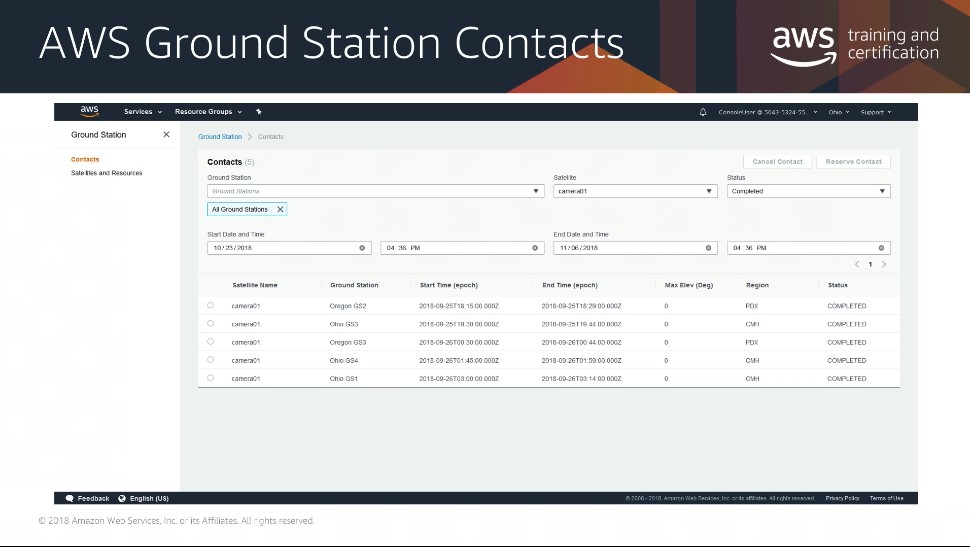The height and width of the screenshot is (547, 970).
Task: Clear the end date 11/06/2018 field
Action: tap(708, 248)
